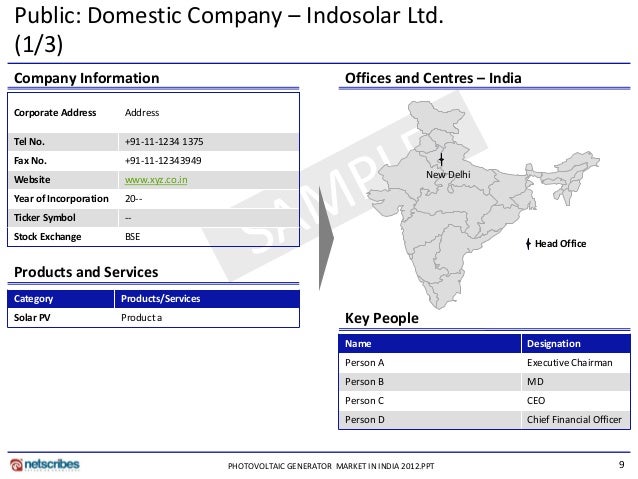
Task: Open the www.xyz.co.in website link
Action: (x=156, y=180)
